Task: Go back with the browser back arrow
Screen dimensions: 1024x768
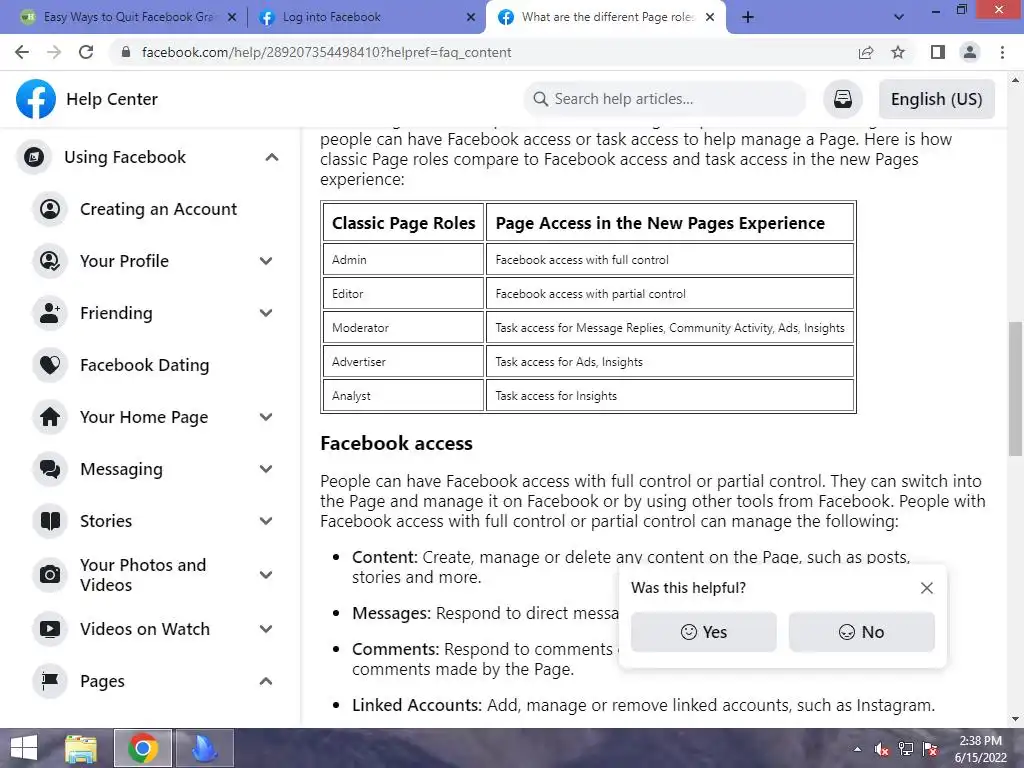Action: (22, 52)
